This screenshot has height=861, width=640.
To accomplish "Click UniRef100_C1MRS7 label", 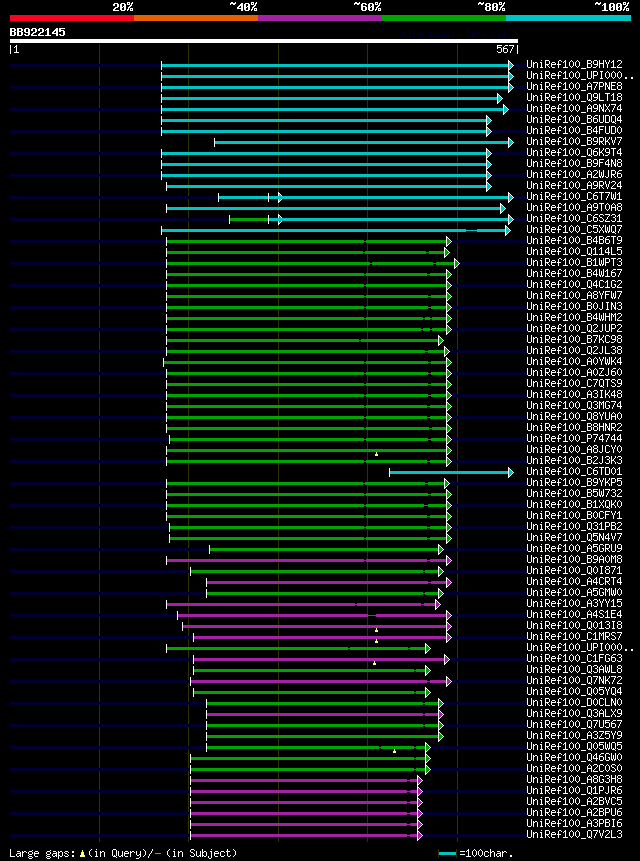I will point(574,636).
